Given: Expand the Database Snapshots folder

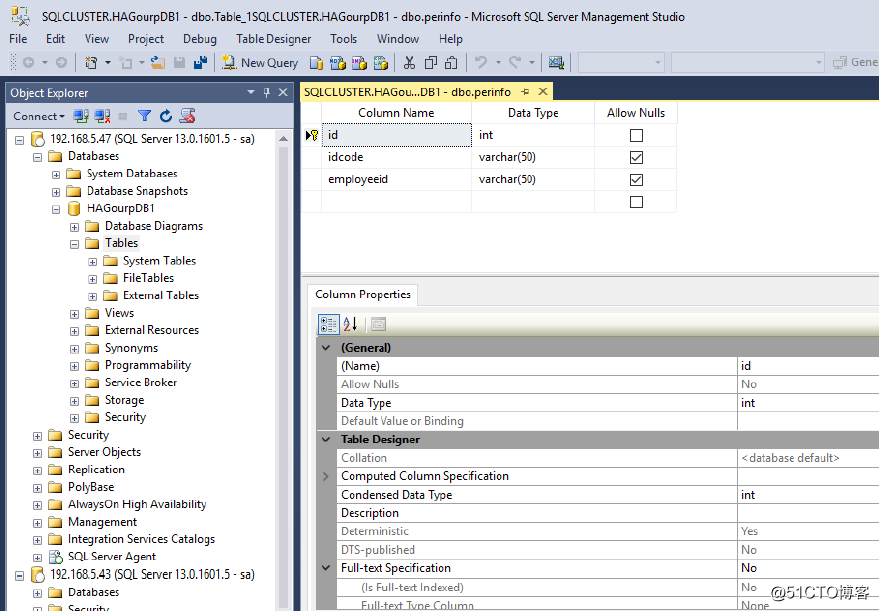Looking at the screenshot, I should 56,192.
